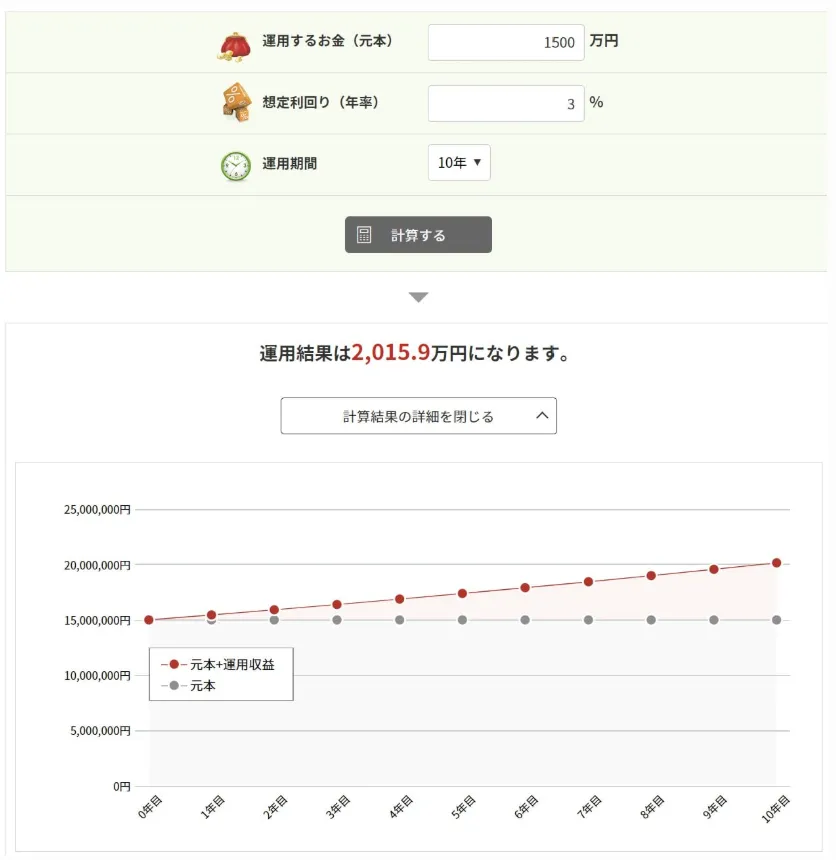This screenshot has height=860, width=836.
Task: Click the red data point at 3年目
Action: pyautogui.click(x=337, y=604)
